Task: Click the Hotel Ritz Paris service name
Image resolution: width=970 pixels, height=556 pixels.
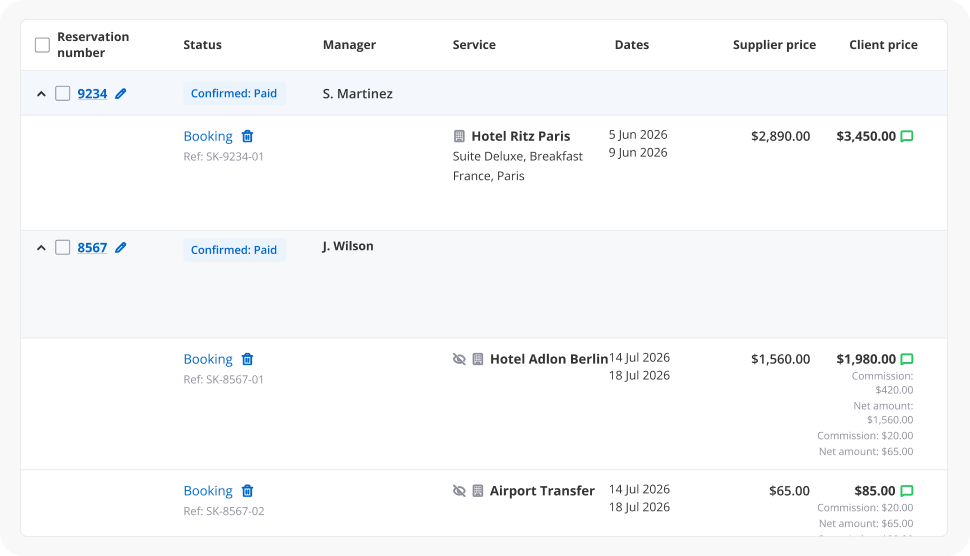Action: click(x=521, y=136)
